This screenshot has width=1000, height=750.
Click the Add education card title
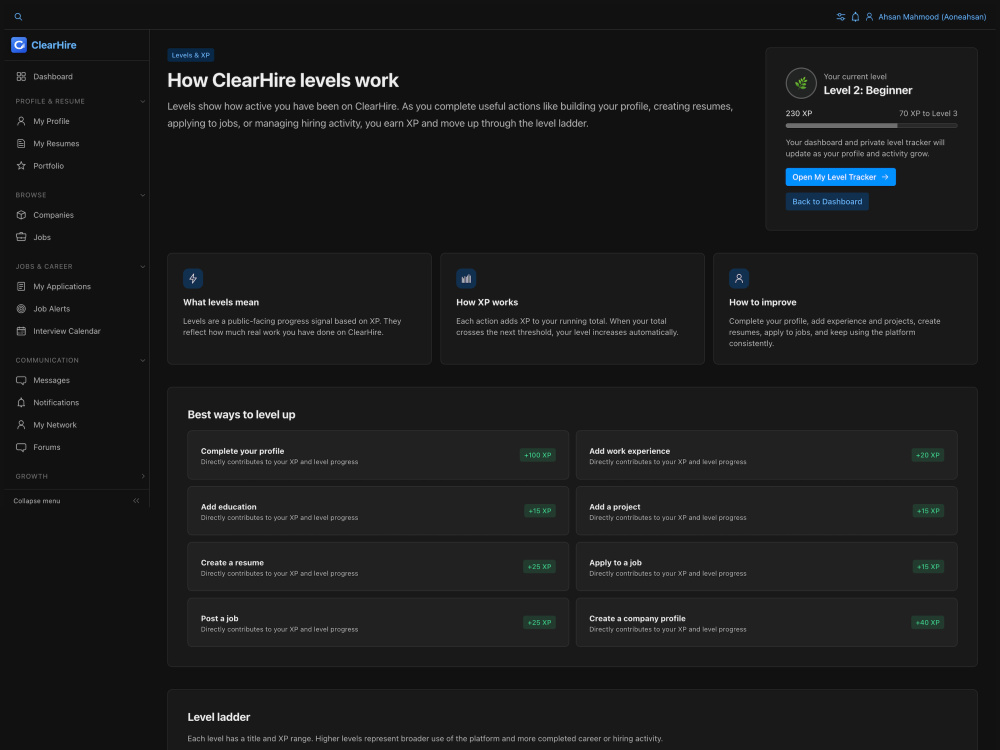coord(228,507)
